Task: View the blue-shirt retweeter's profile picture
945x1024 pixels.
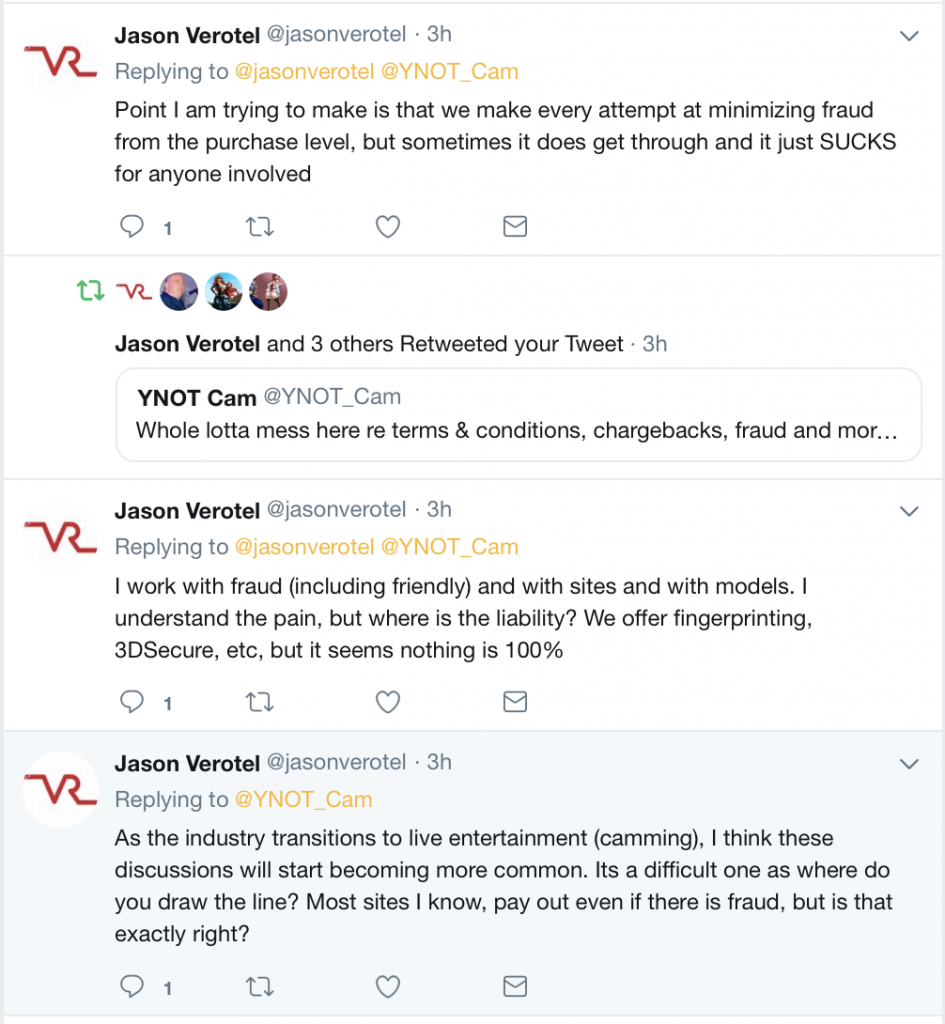Action: (x=178, y=291)
